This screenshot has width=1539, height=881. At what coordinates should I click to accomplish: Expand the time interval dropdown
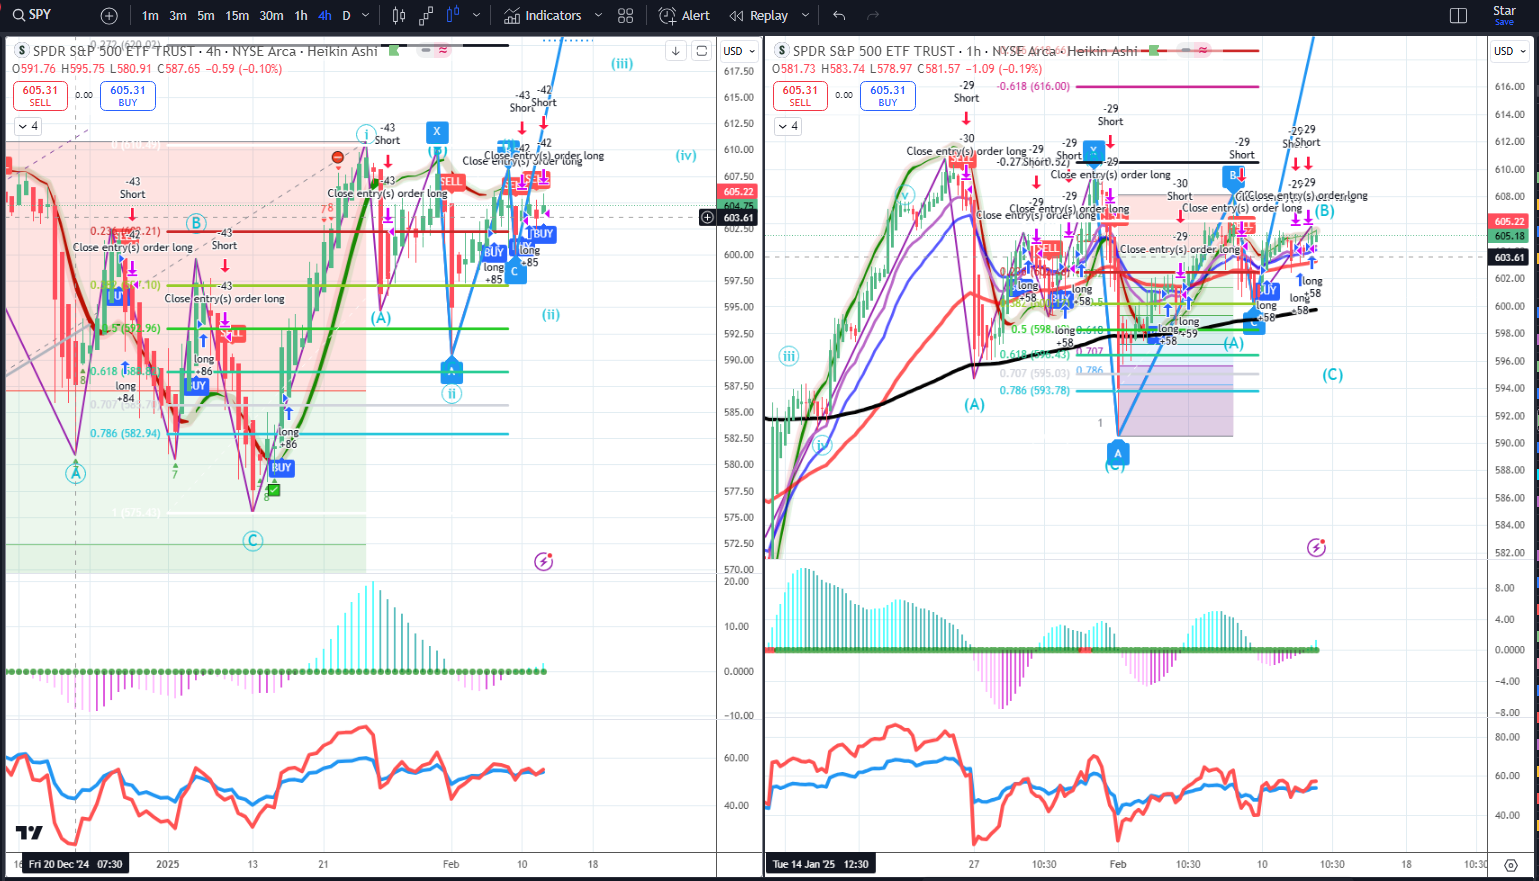(x=365, y=16)
